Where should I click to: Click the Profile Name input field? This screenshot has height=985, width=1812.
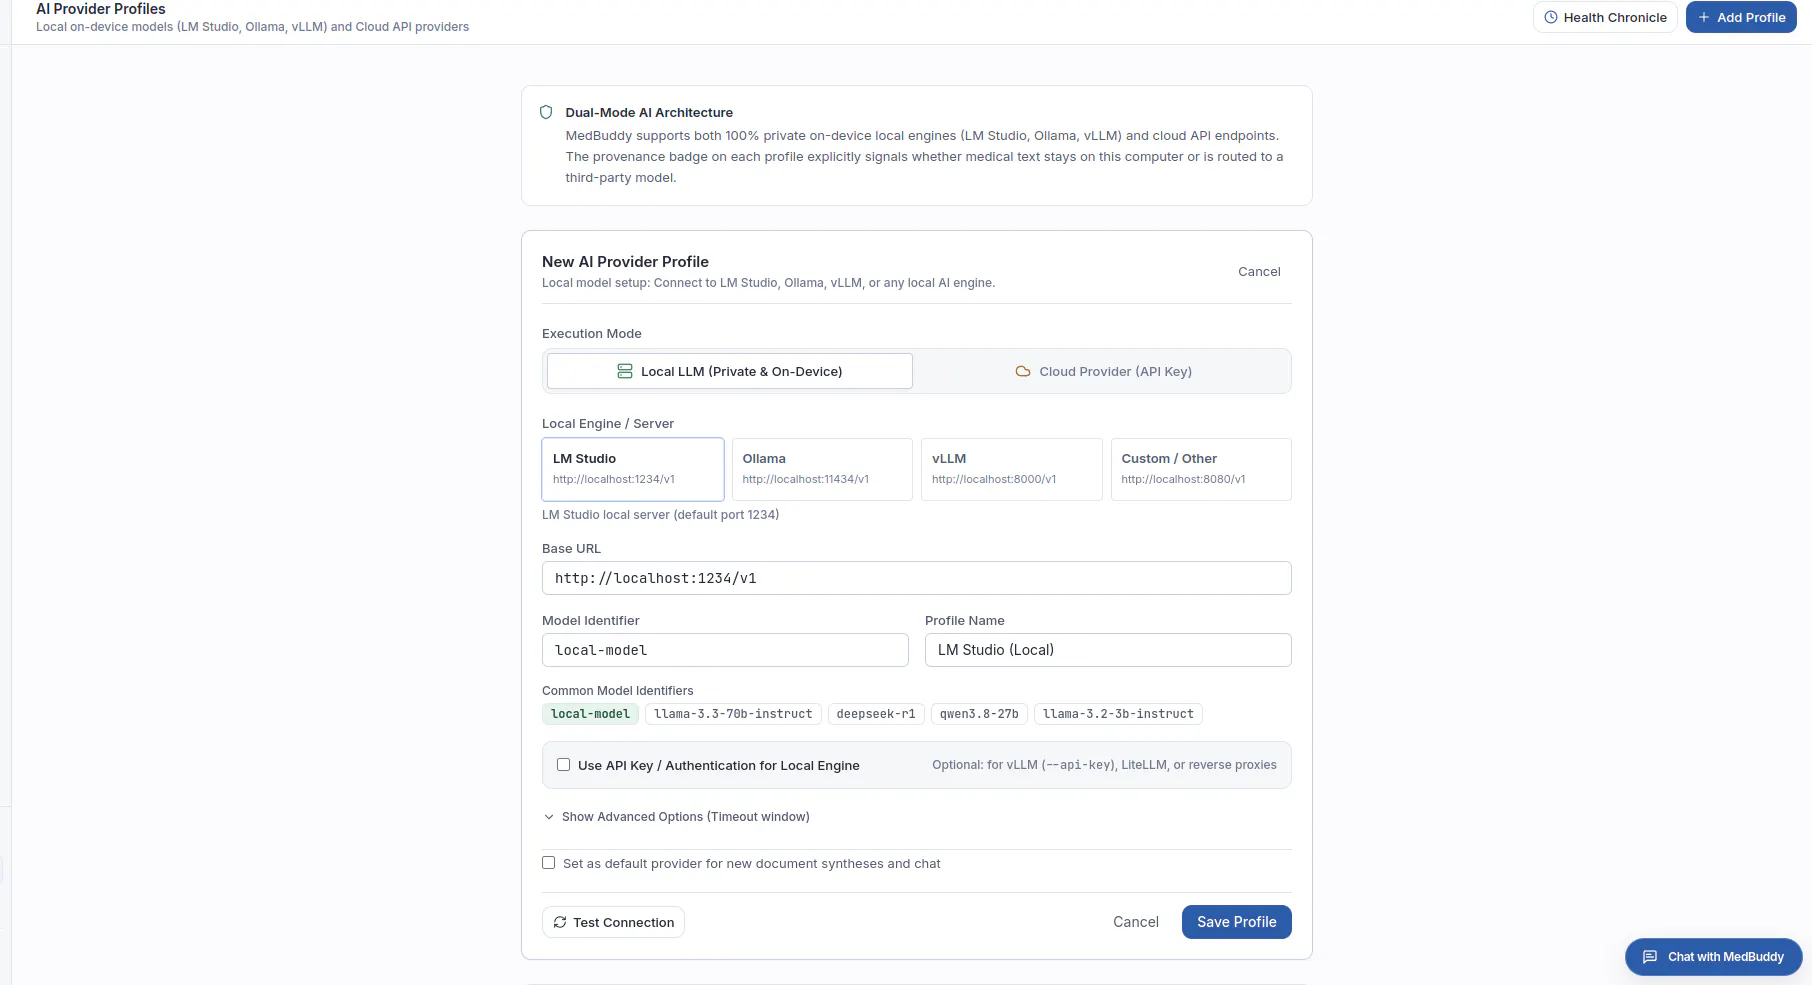[x=1108, y=650]
